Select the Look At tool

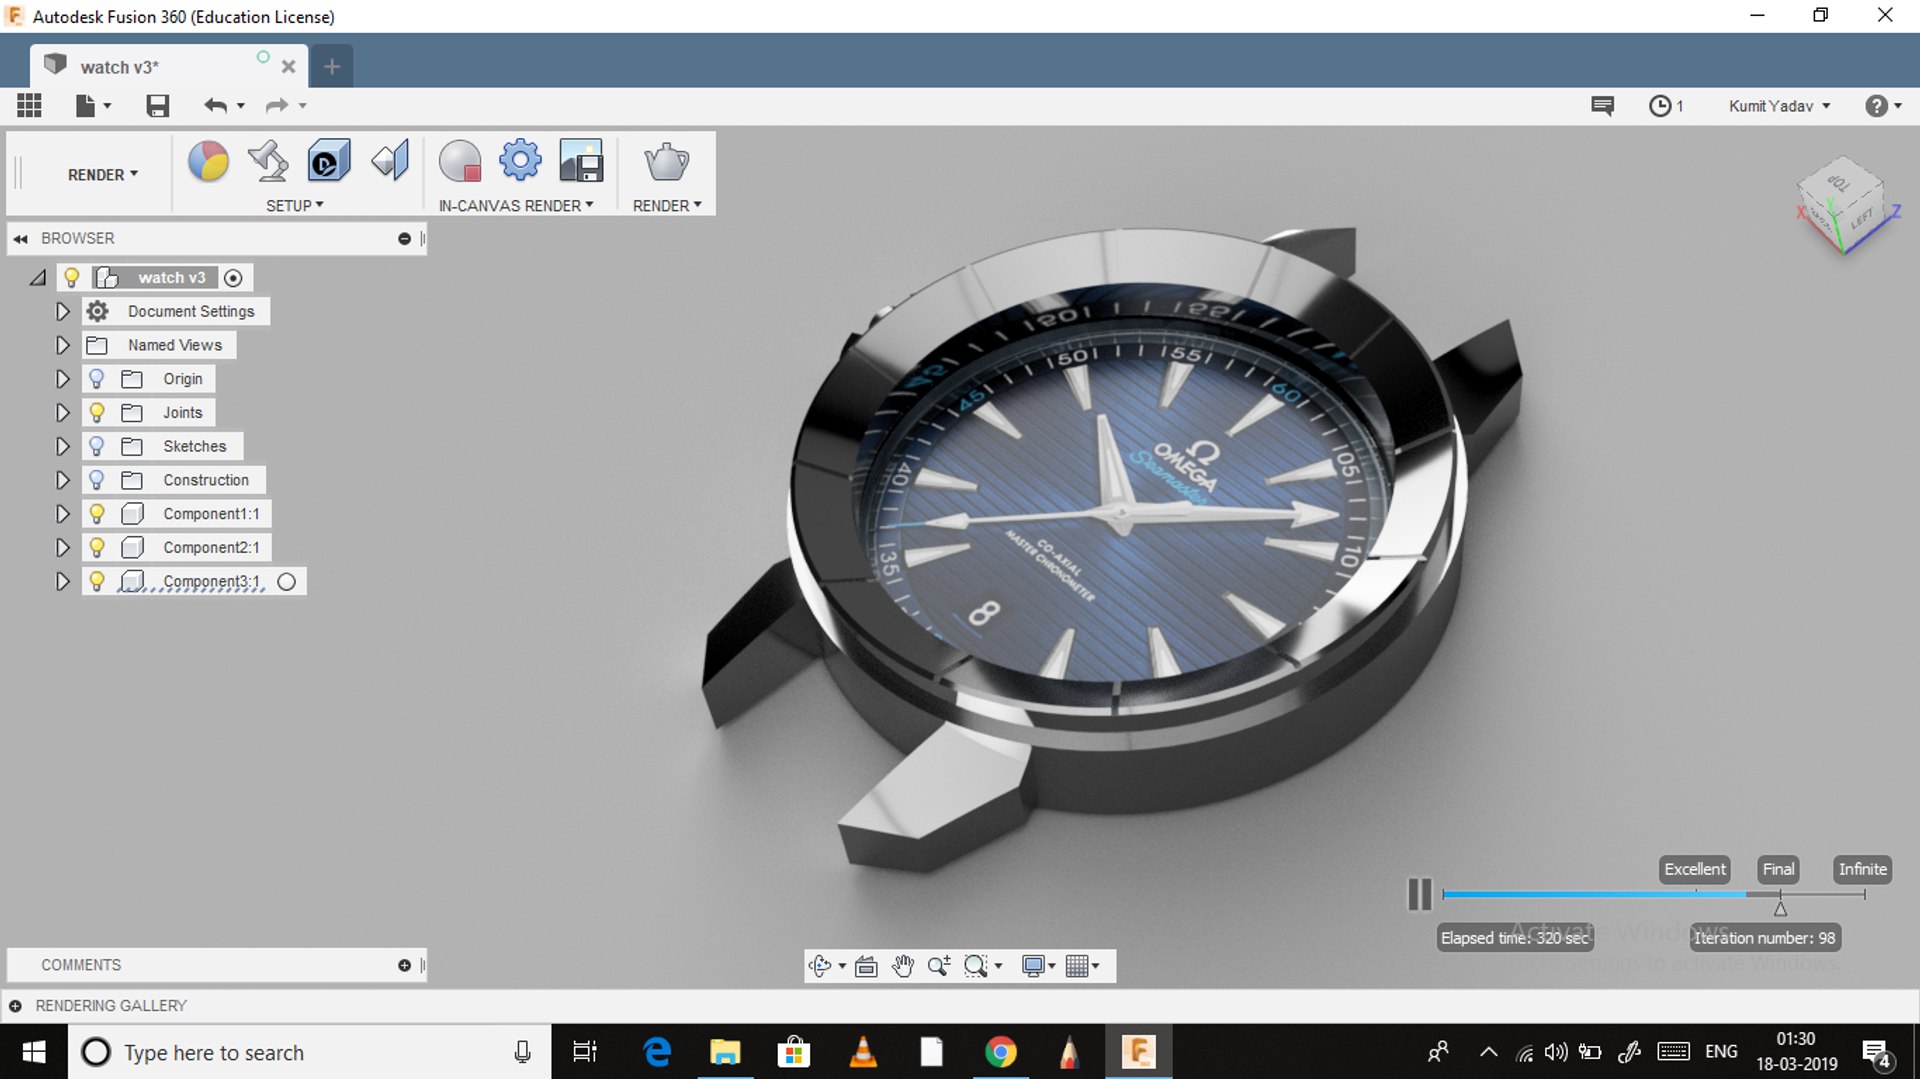[x=867, y=966]
